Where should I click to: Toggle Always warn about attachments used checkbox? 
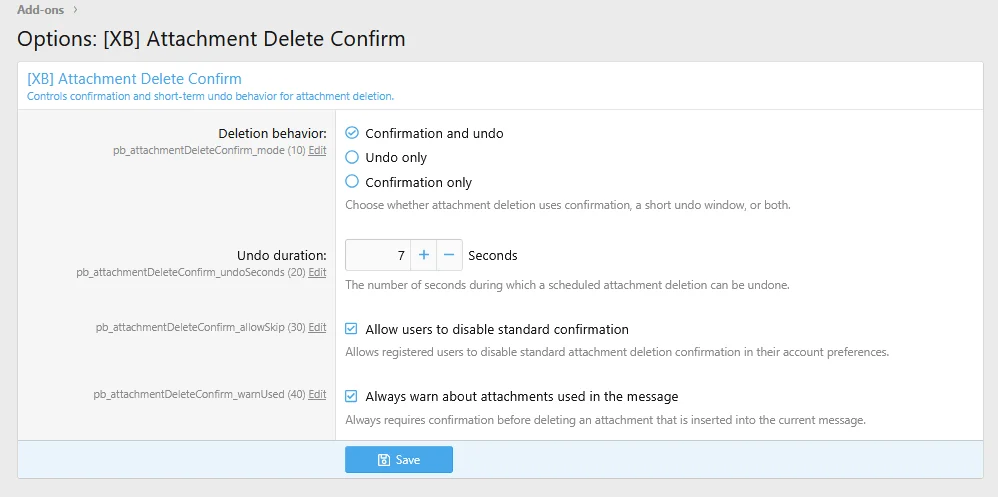[351, 396]
